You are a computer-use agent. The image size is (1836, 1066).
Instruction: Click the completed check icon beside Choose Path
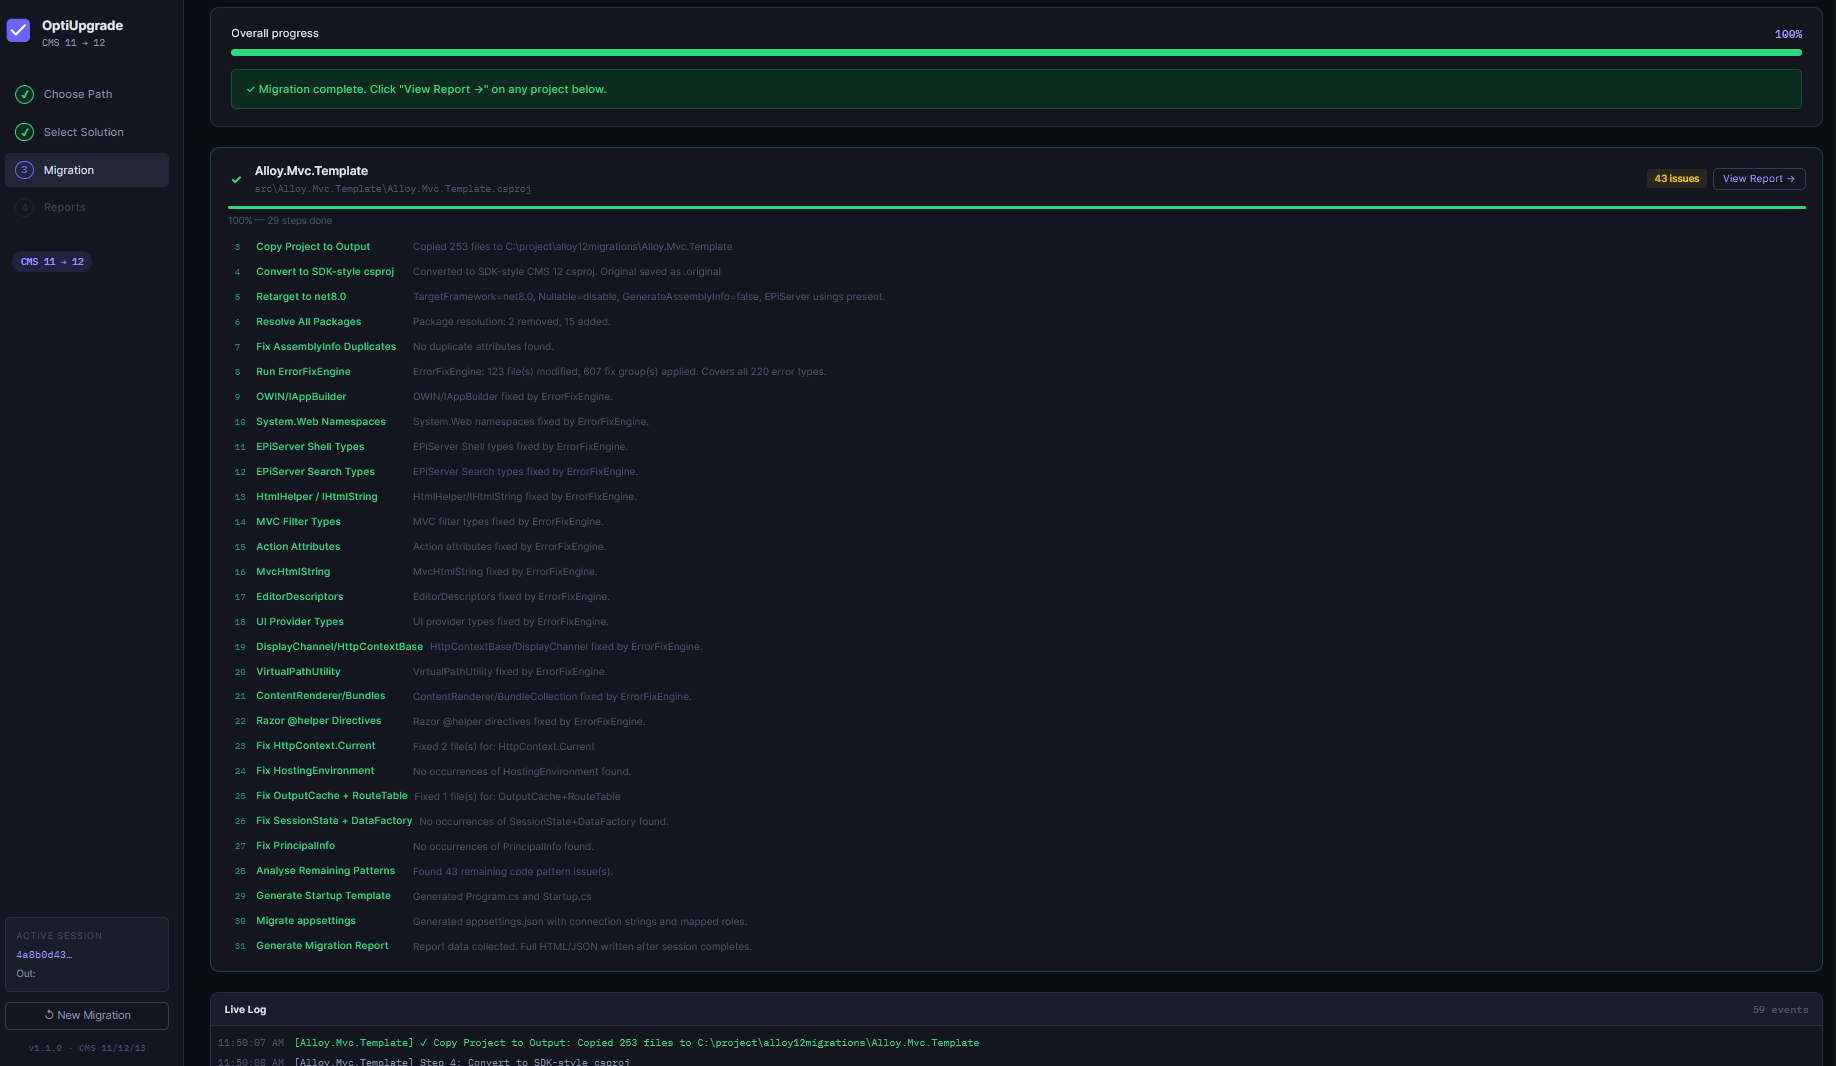pyautogui.click(x=23, y=94)
